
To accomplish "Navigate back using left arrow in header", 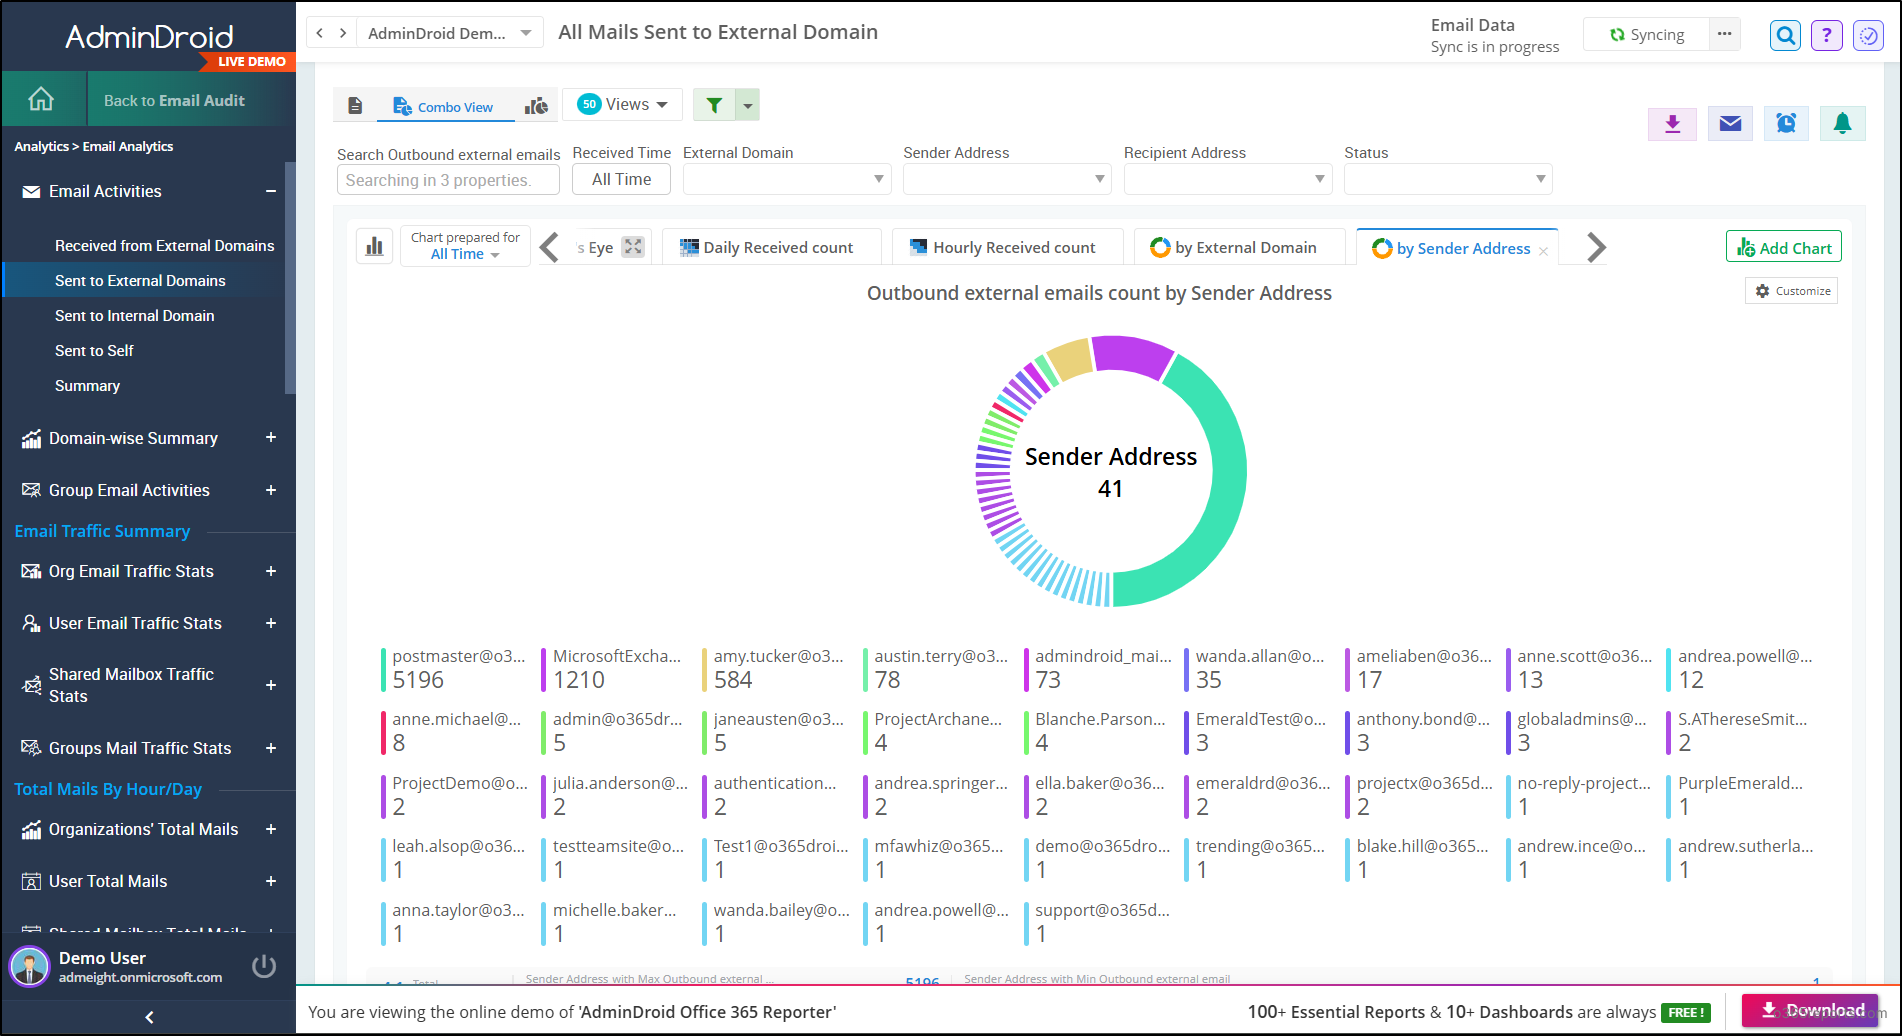I will point(319,33).
